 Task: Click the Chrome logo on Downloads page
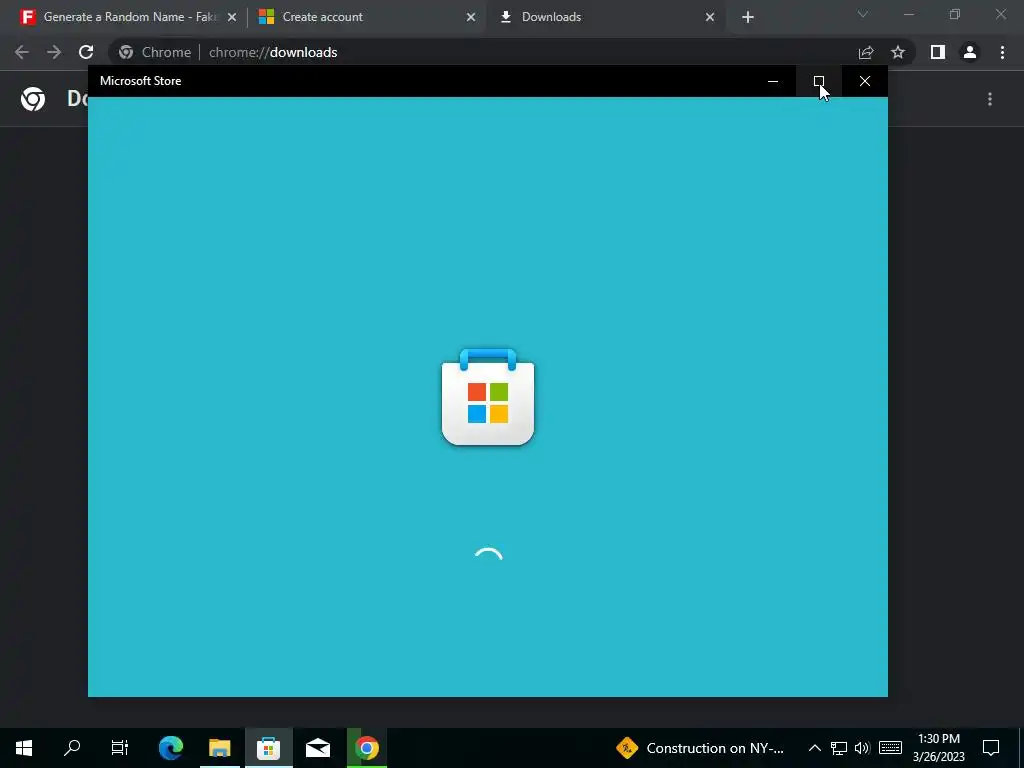pos(33,99)
